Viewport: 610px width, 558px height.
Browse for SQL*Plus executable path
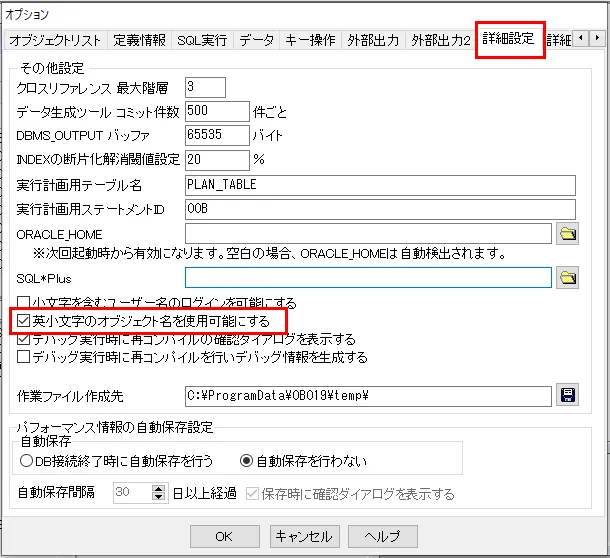[x=567, y=278]
